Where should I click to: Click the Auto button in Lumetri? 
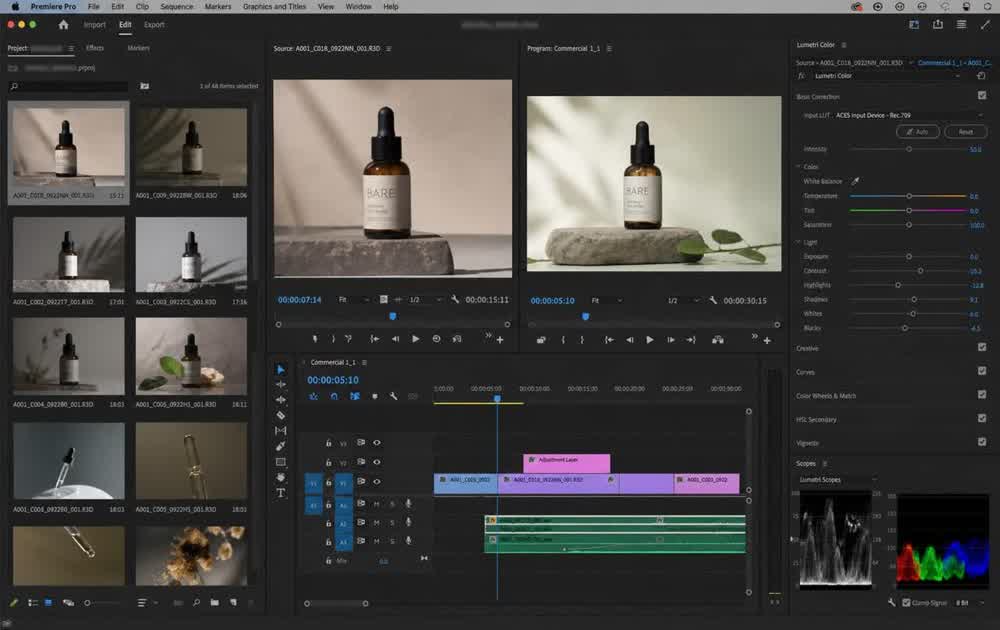918,132
